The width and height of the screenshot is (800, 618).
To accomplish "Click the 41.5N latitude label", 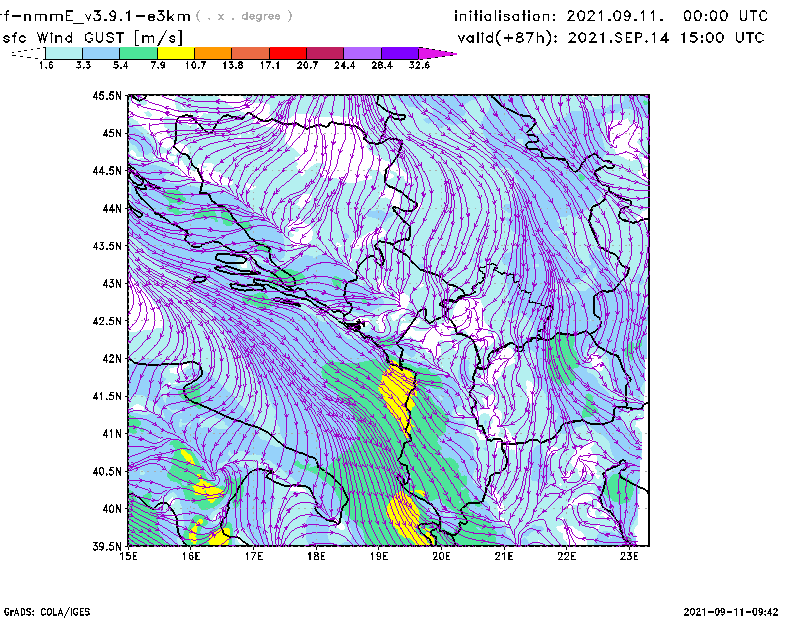I will coord(107,396).
